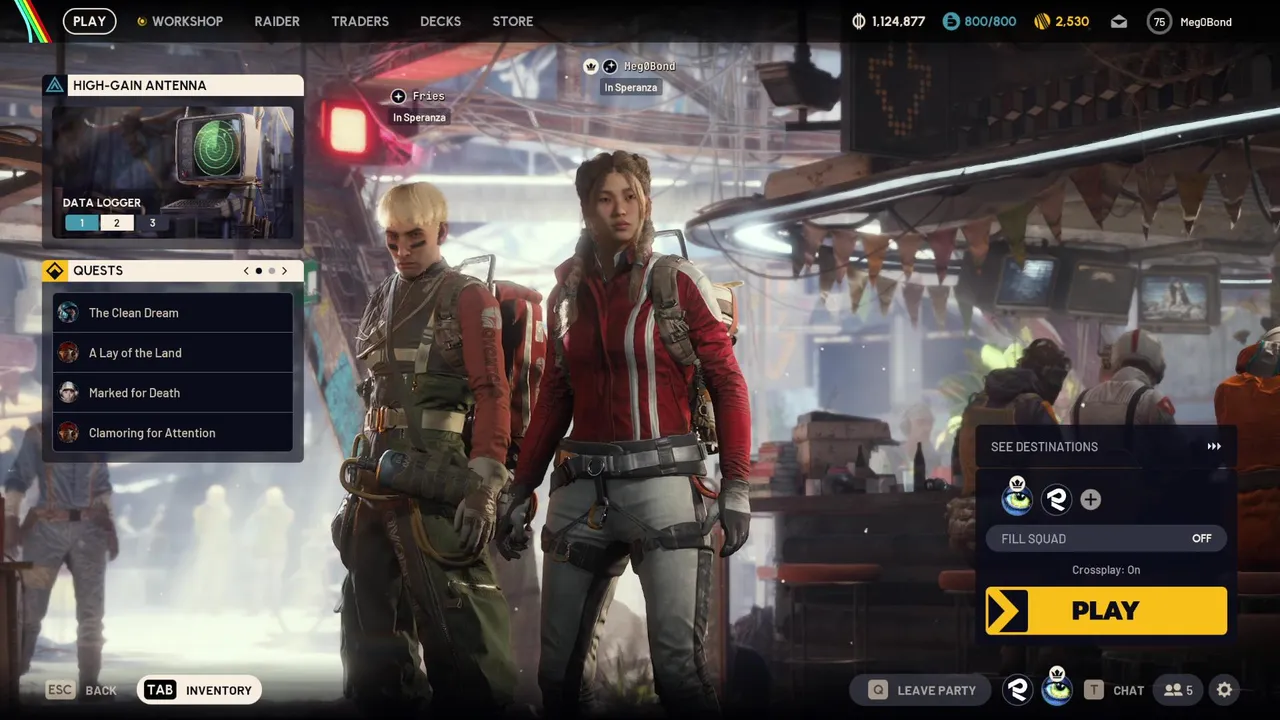Screen dimensions: 1280x720
Task: Expand SEE DESTINATIONS panel
Action: (1105, 446)
